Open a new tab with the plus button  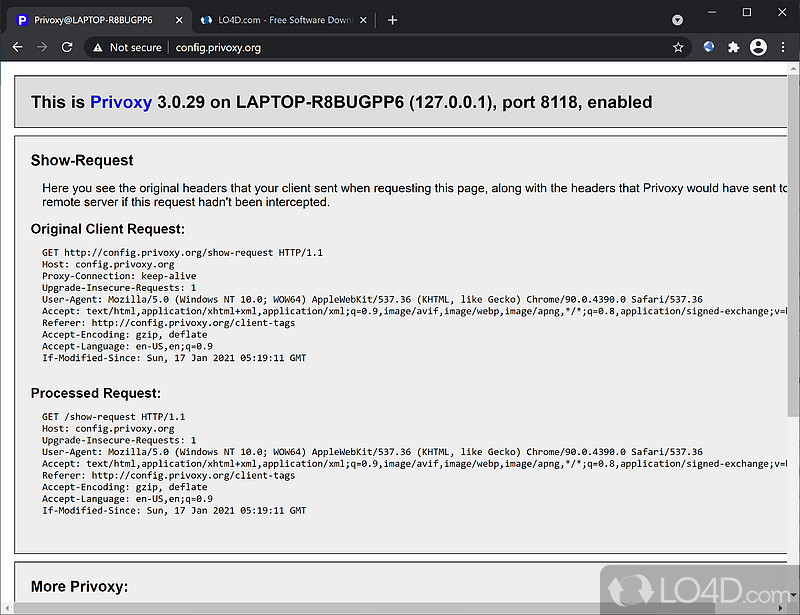(x=392, y=20)
